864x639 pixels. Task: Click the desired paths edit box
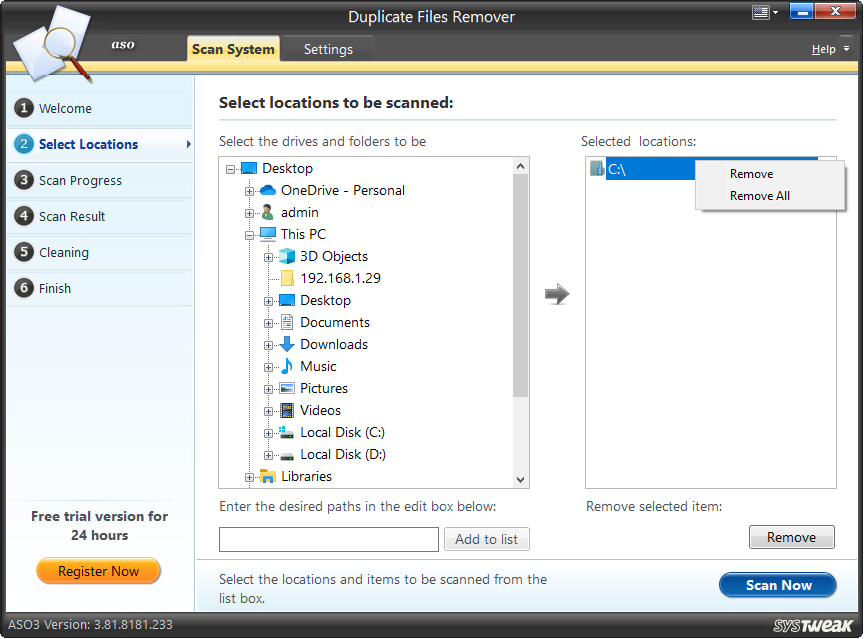click(328, 539)
